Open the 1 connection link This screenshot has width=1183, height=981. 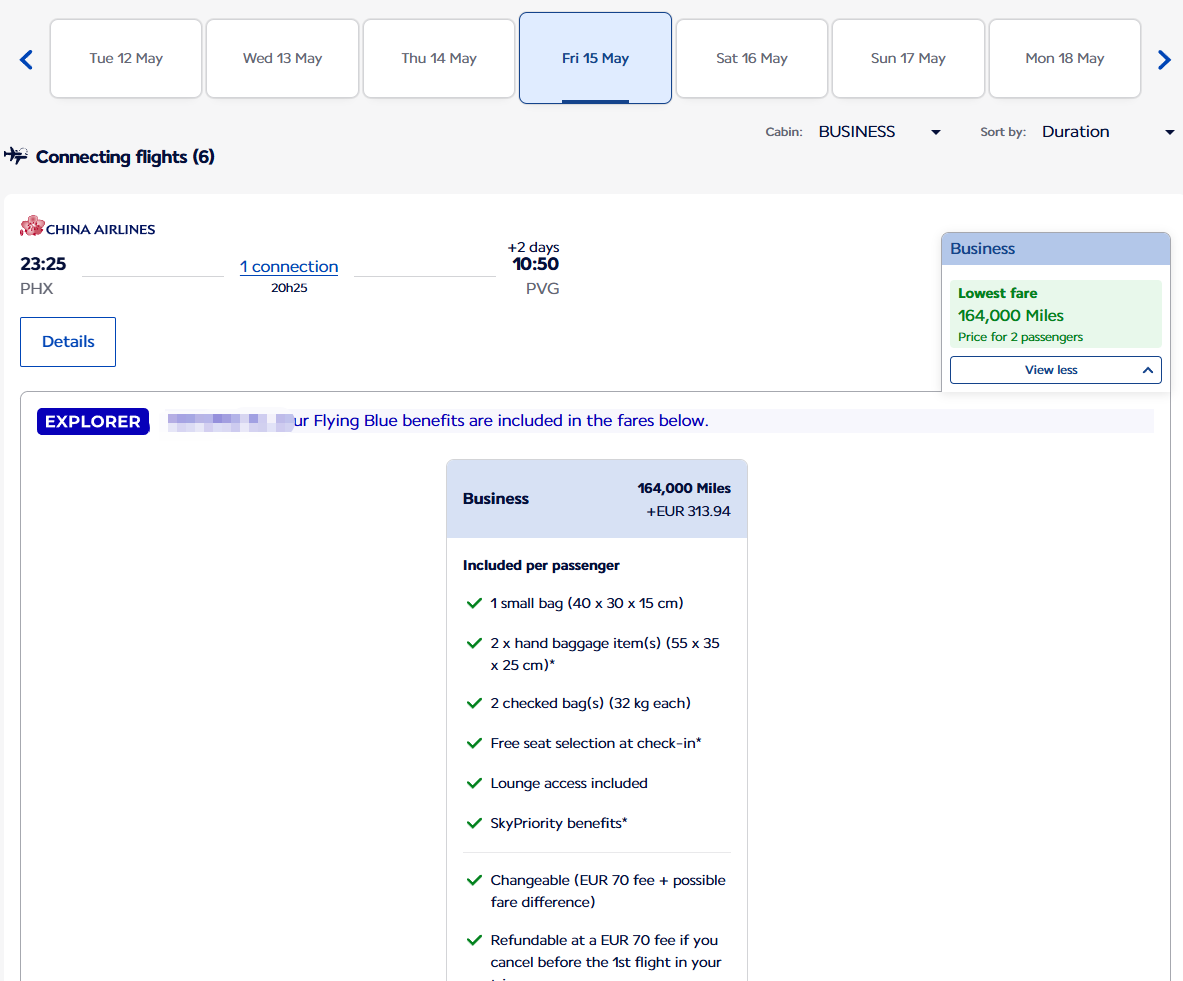[289, 267]
